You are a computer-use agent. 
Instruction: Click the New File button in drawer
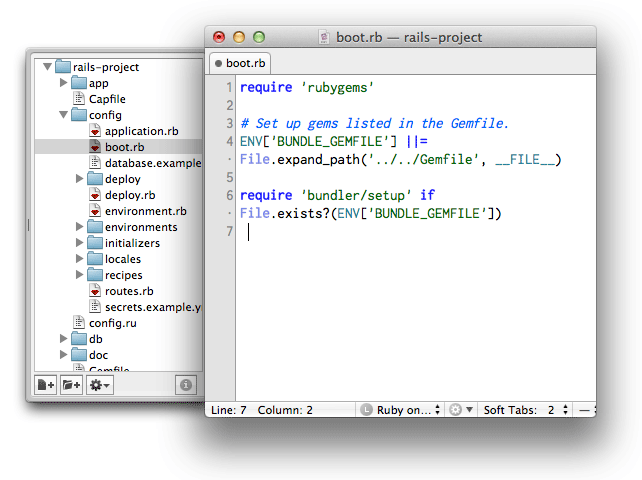pos(46,384)
